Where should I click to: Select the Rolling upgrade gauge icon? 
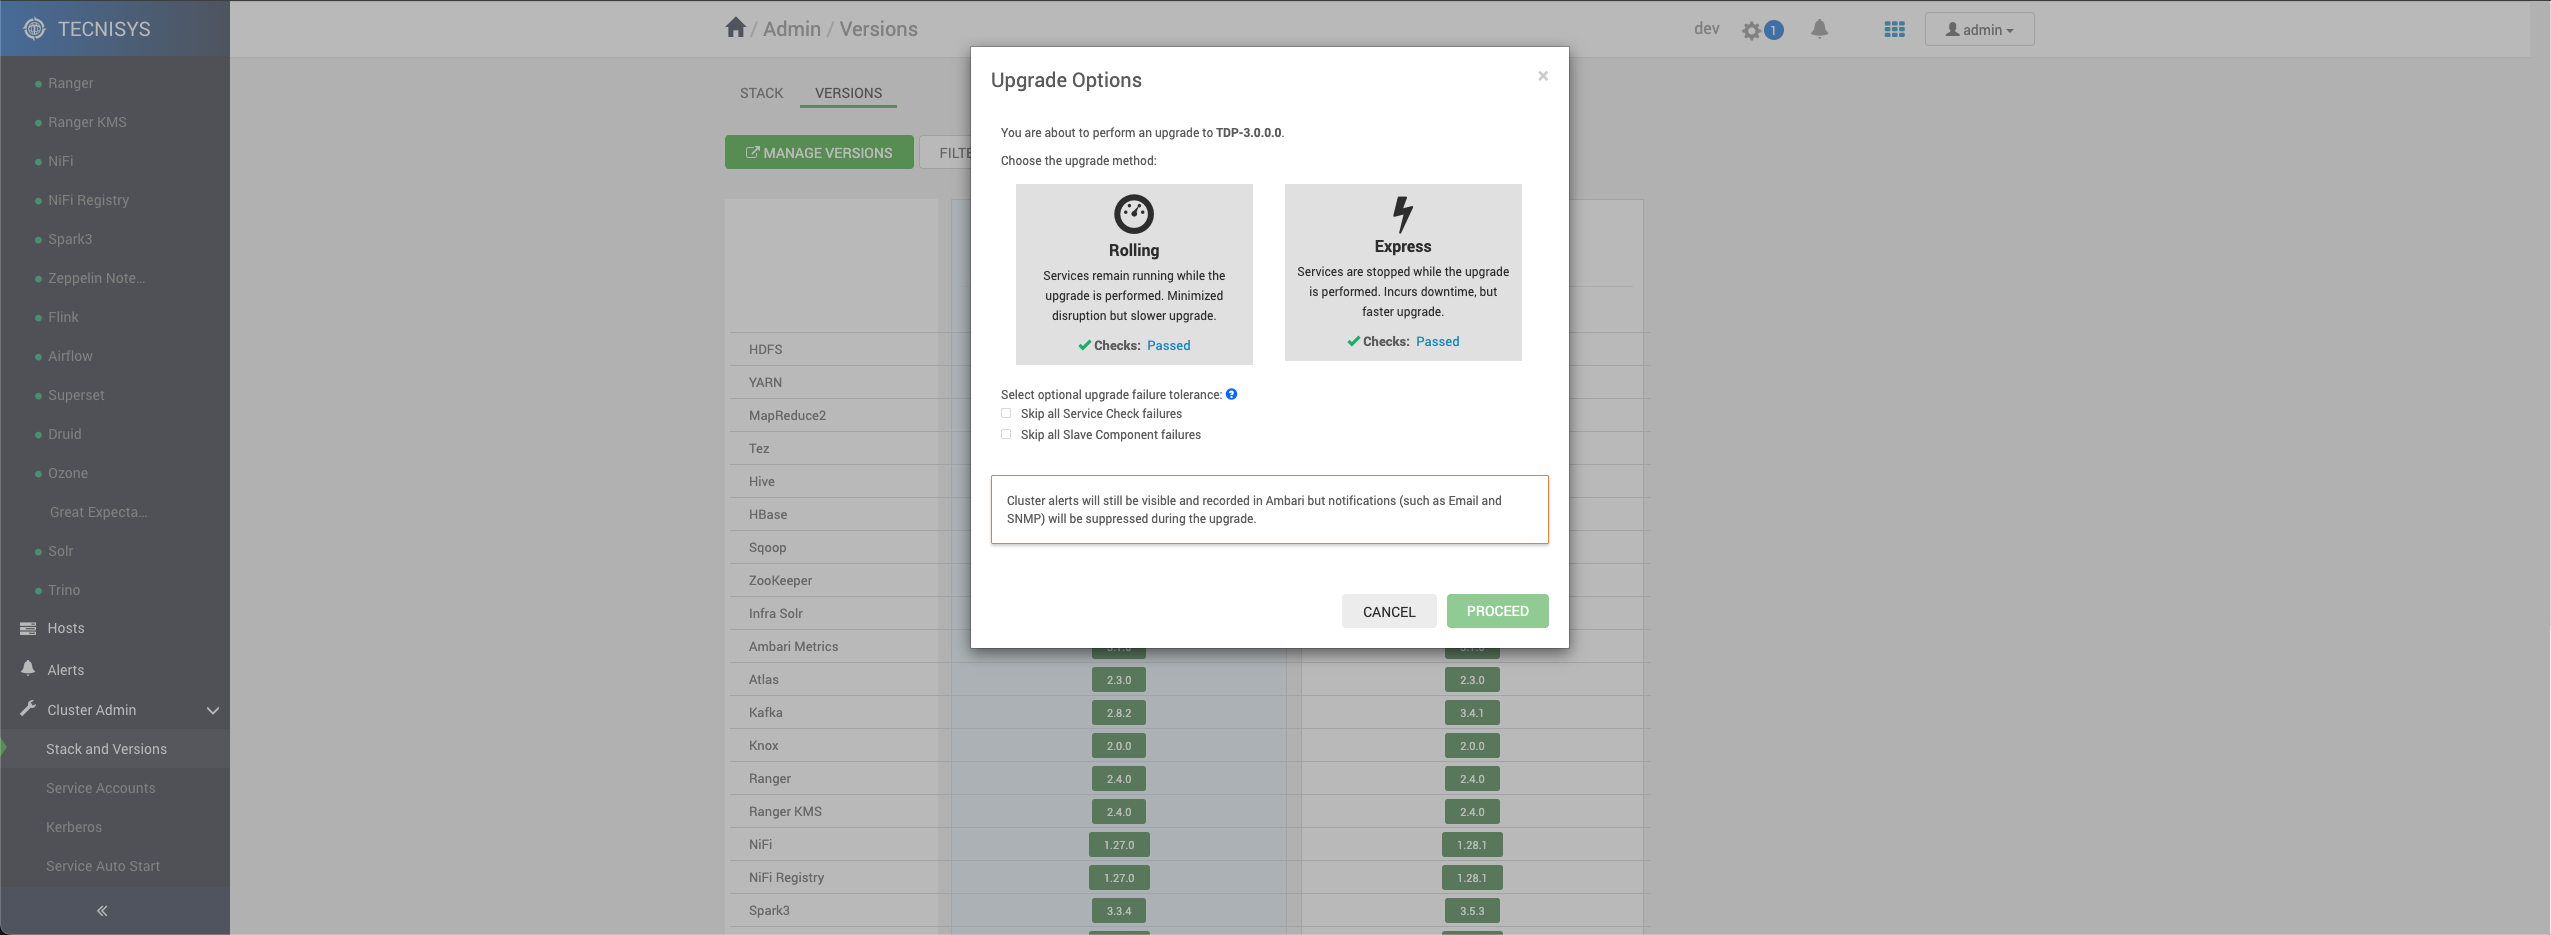[1133, 214]
